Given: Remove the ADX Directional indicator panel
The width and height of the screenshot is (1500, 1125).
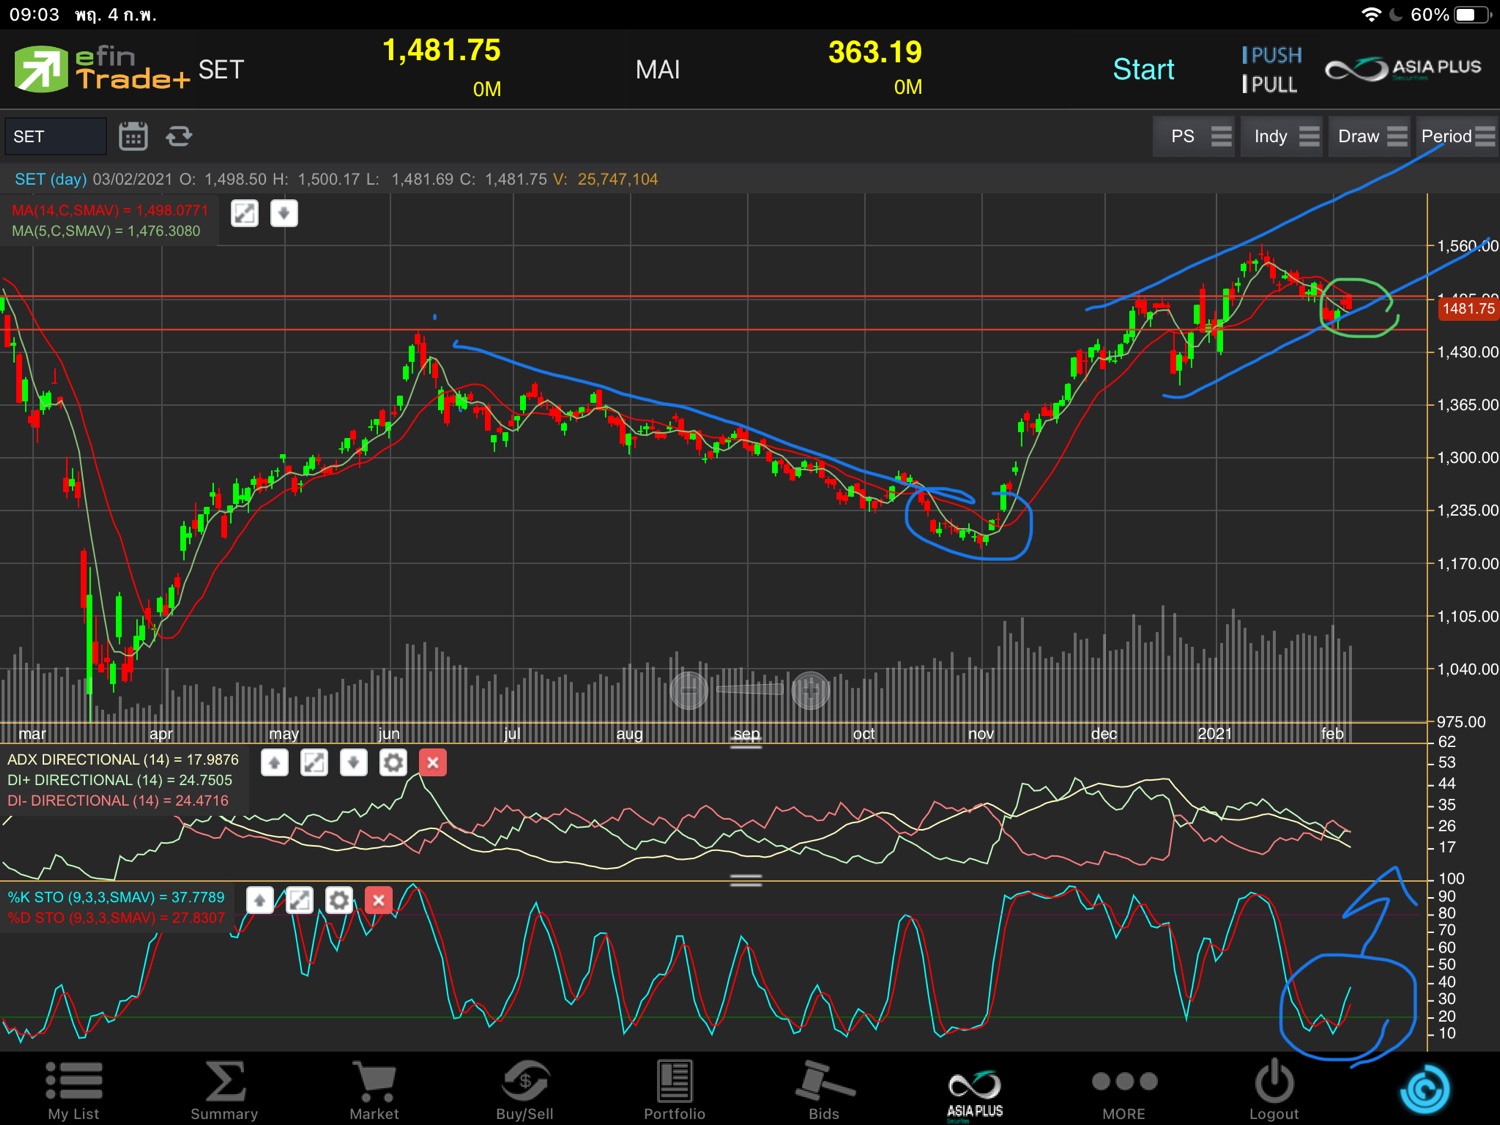Looking at the screenshot, I should coord(432,763).
